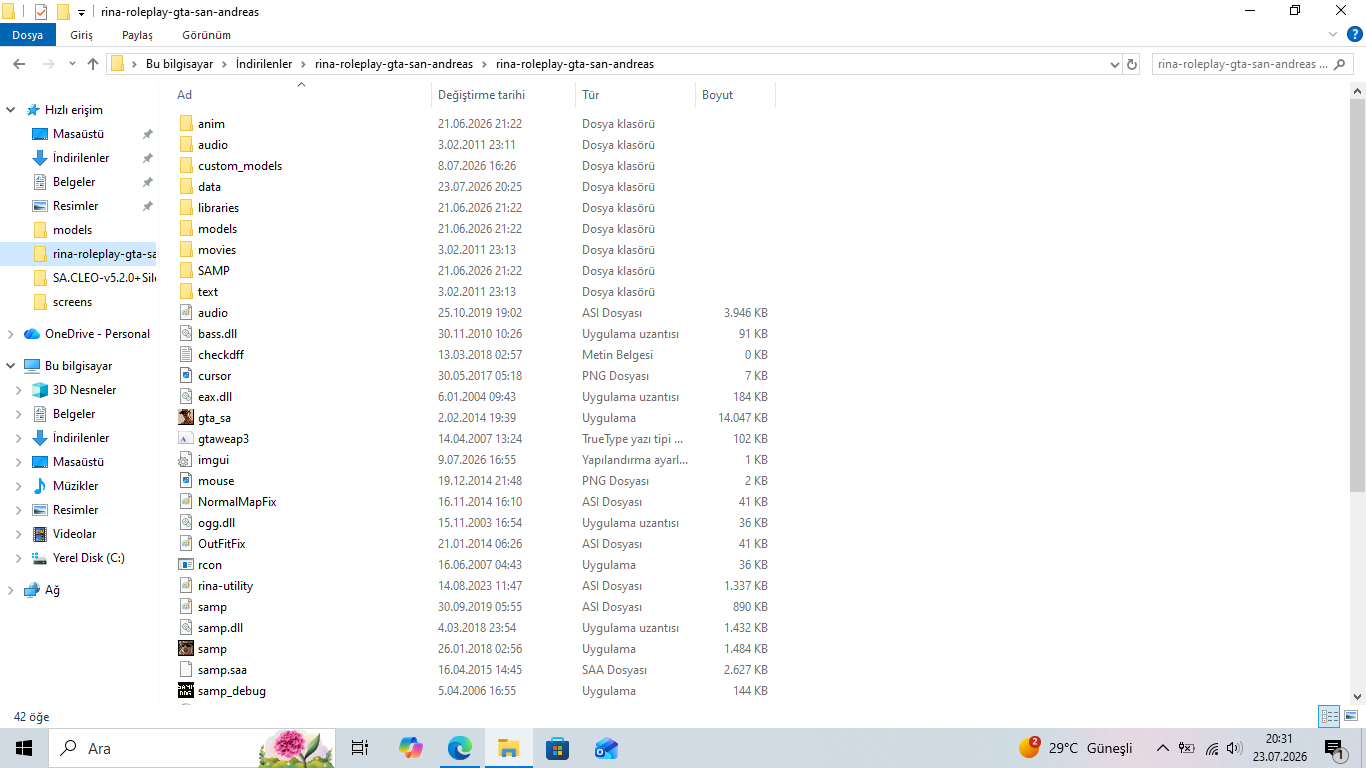The image size is (1366, 768).
Task: Navigate to İndirilenler in the address bar
Action: click(264, 64)
